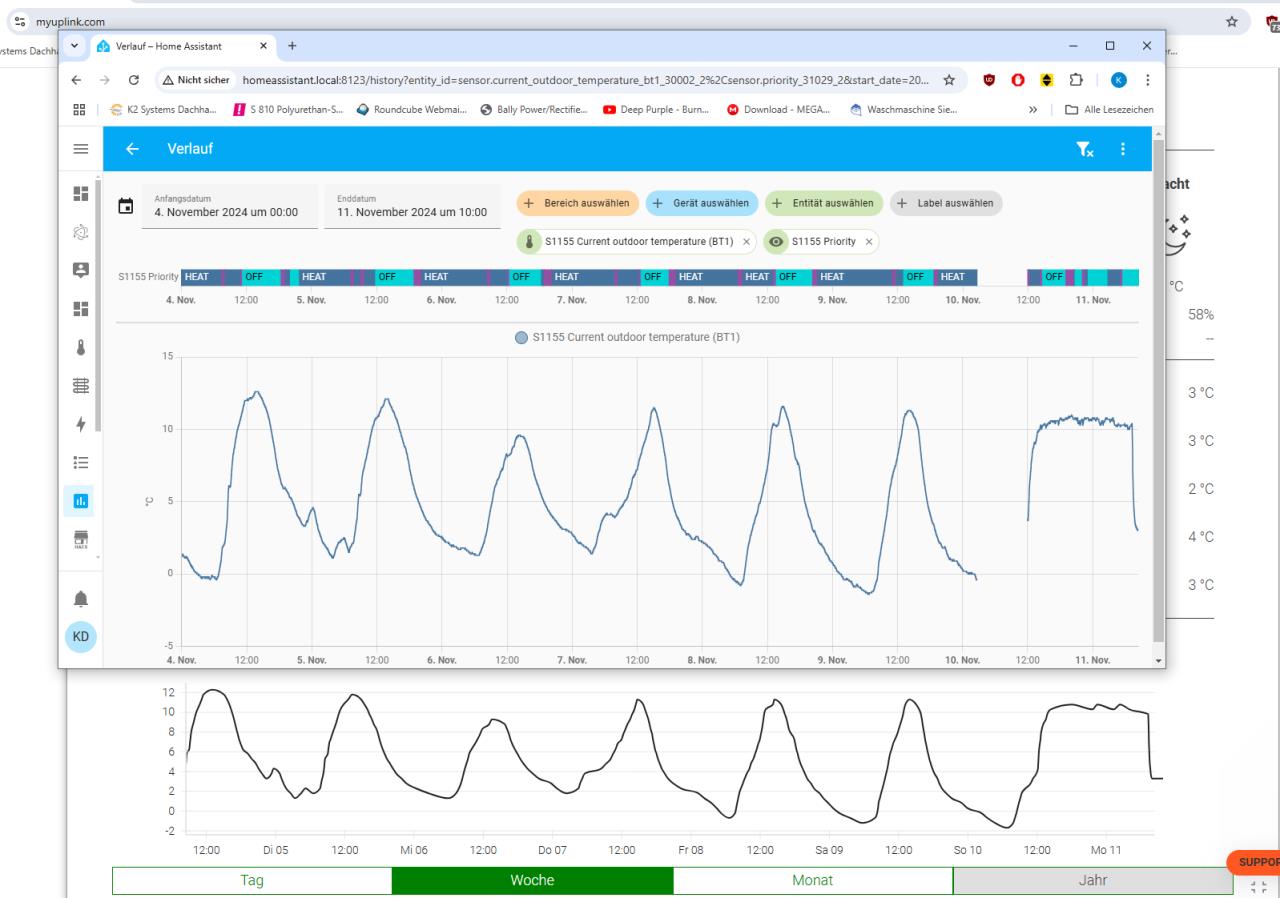Screen dimensions: 1280x898
Task: Open the Download - MEGA... bookmark
Action: (778, 110)
